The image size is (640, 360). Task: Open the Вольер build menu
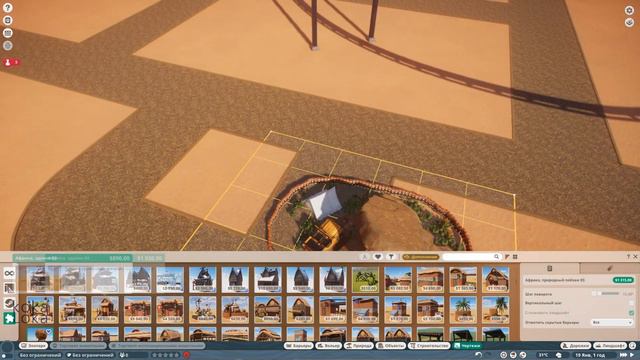pos(329,346)
